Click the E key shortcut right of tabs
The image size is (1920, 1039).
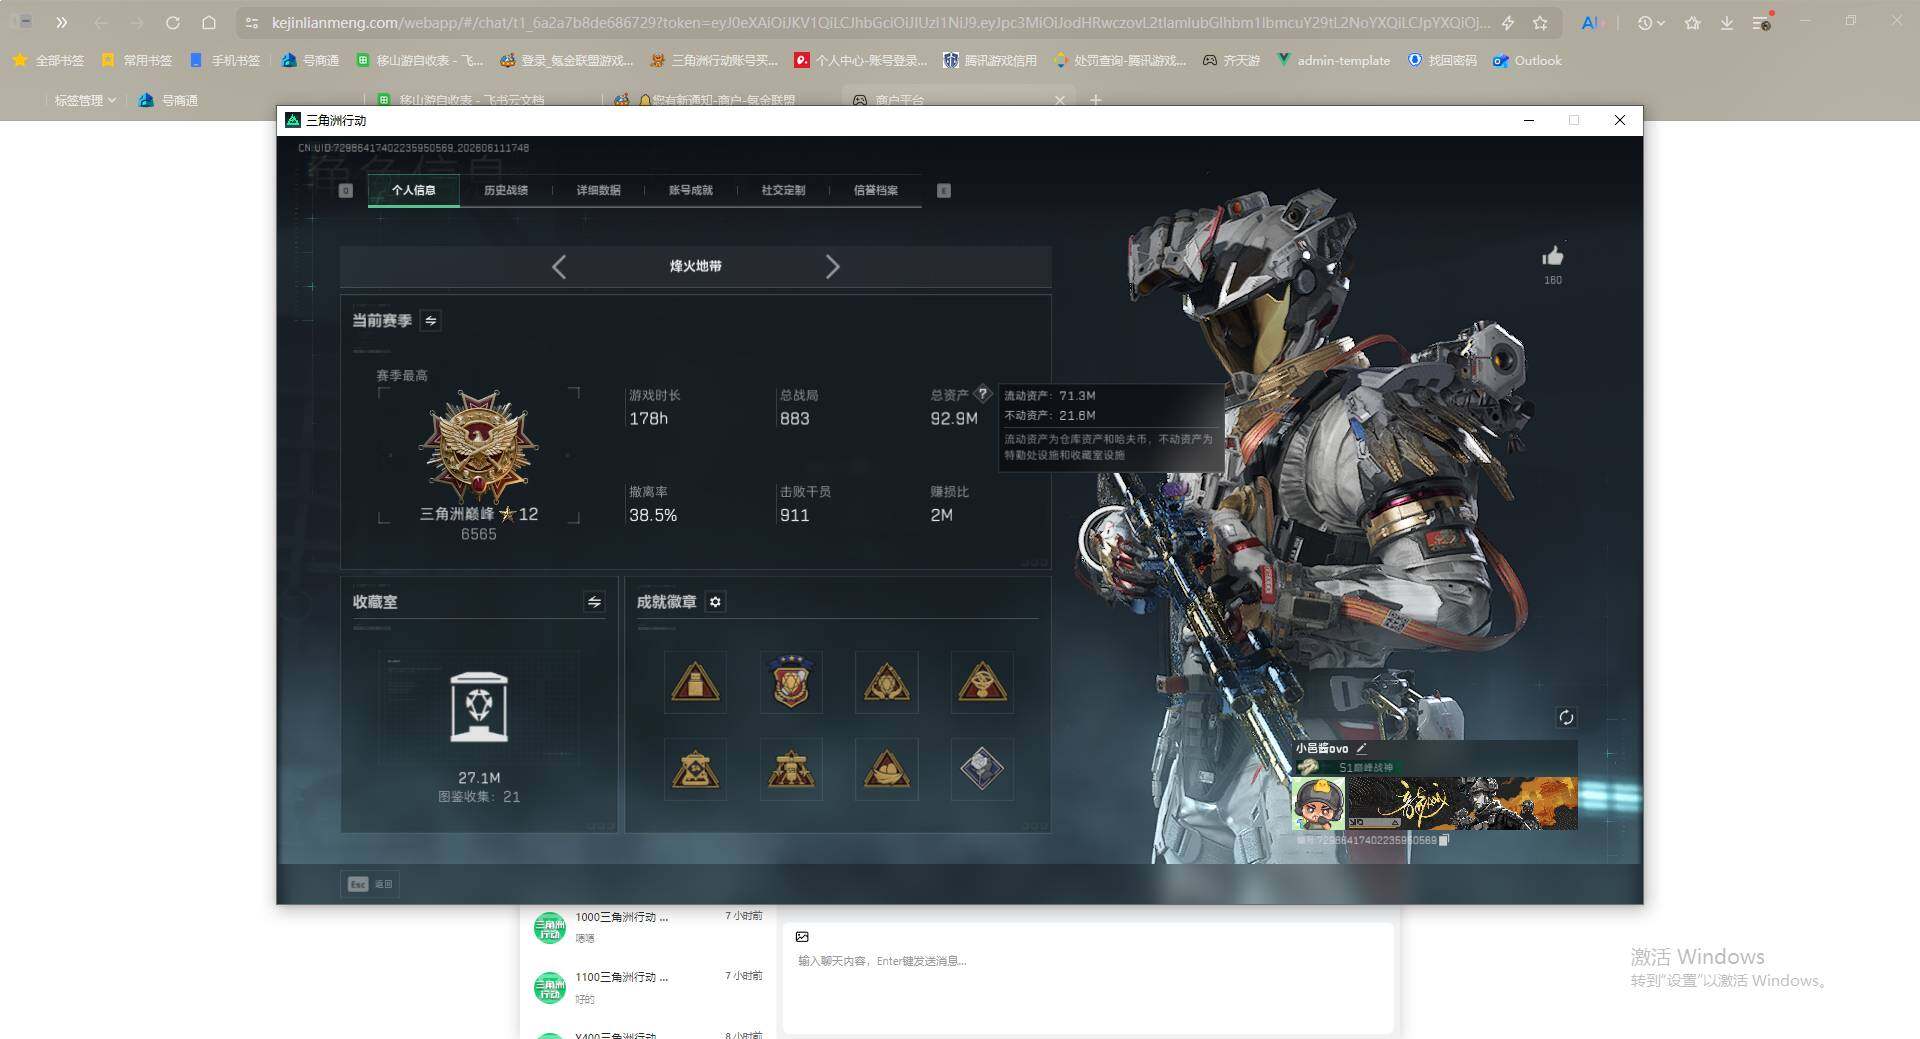(x=944, y=190)
